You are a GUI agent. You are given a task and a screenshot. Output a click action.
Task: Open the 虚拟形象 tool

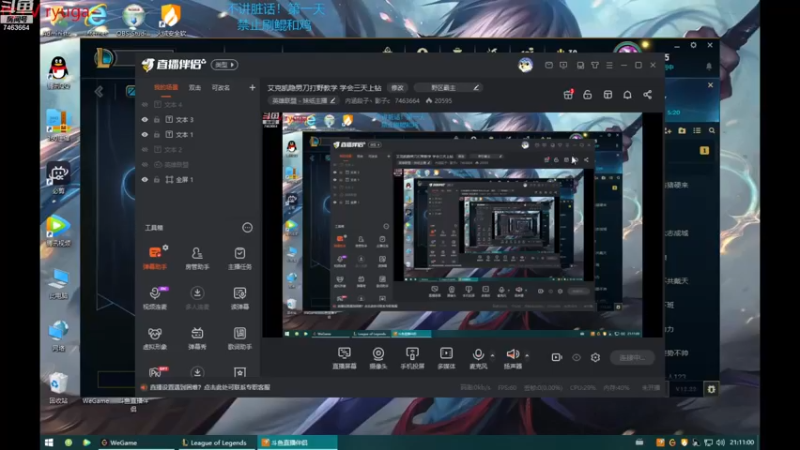[x=155, y=338]
